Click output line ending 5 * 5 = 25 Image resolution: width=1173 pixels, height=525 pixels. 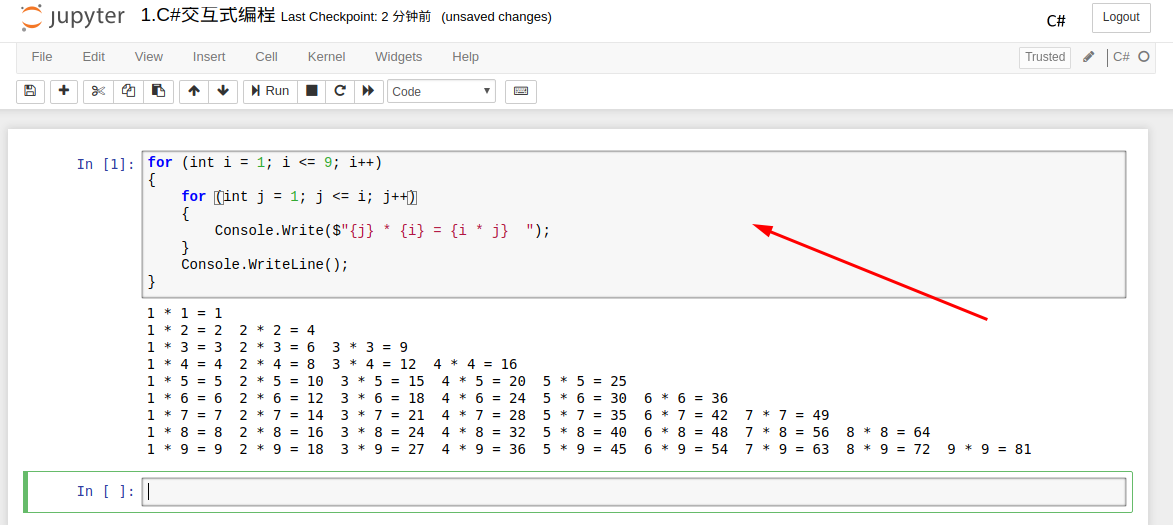click(x=387, y=381)
